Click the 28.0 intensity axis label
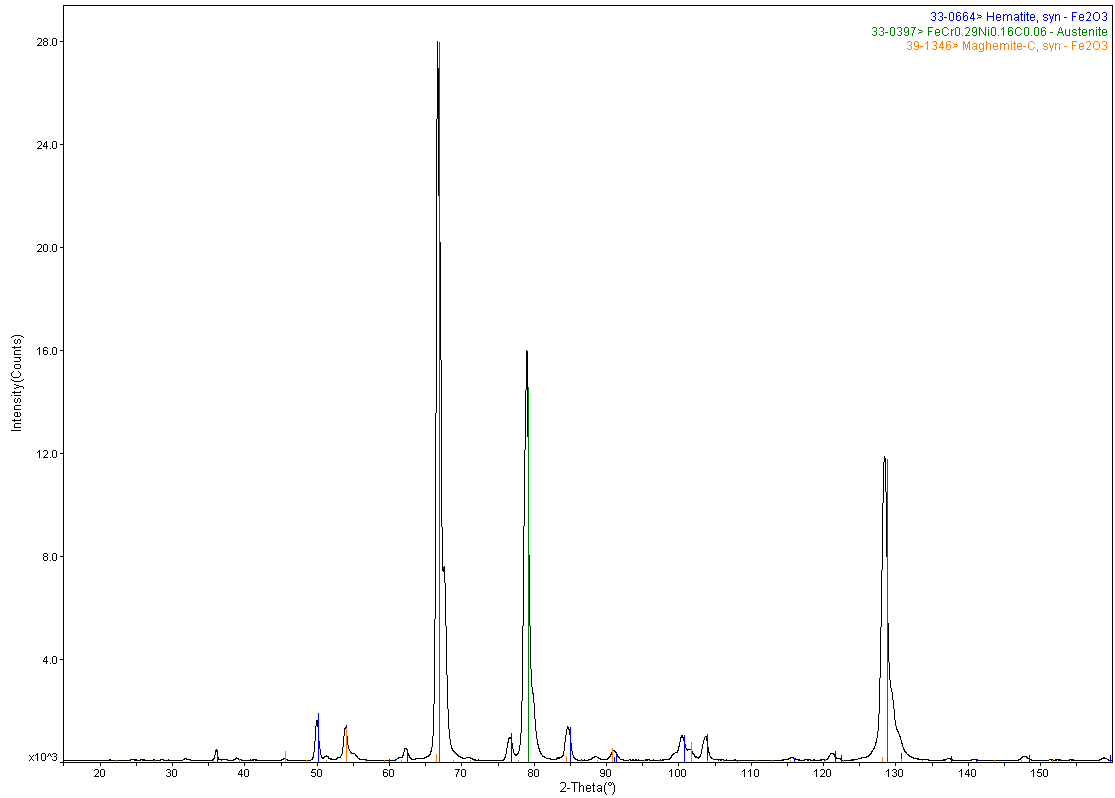Viewport: 1115px width, 798px height. 48,42
